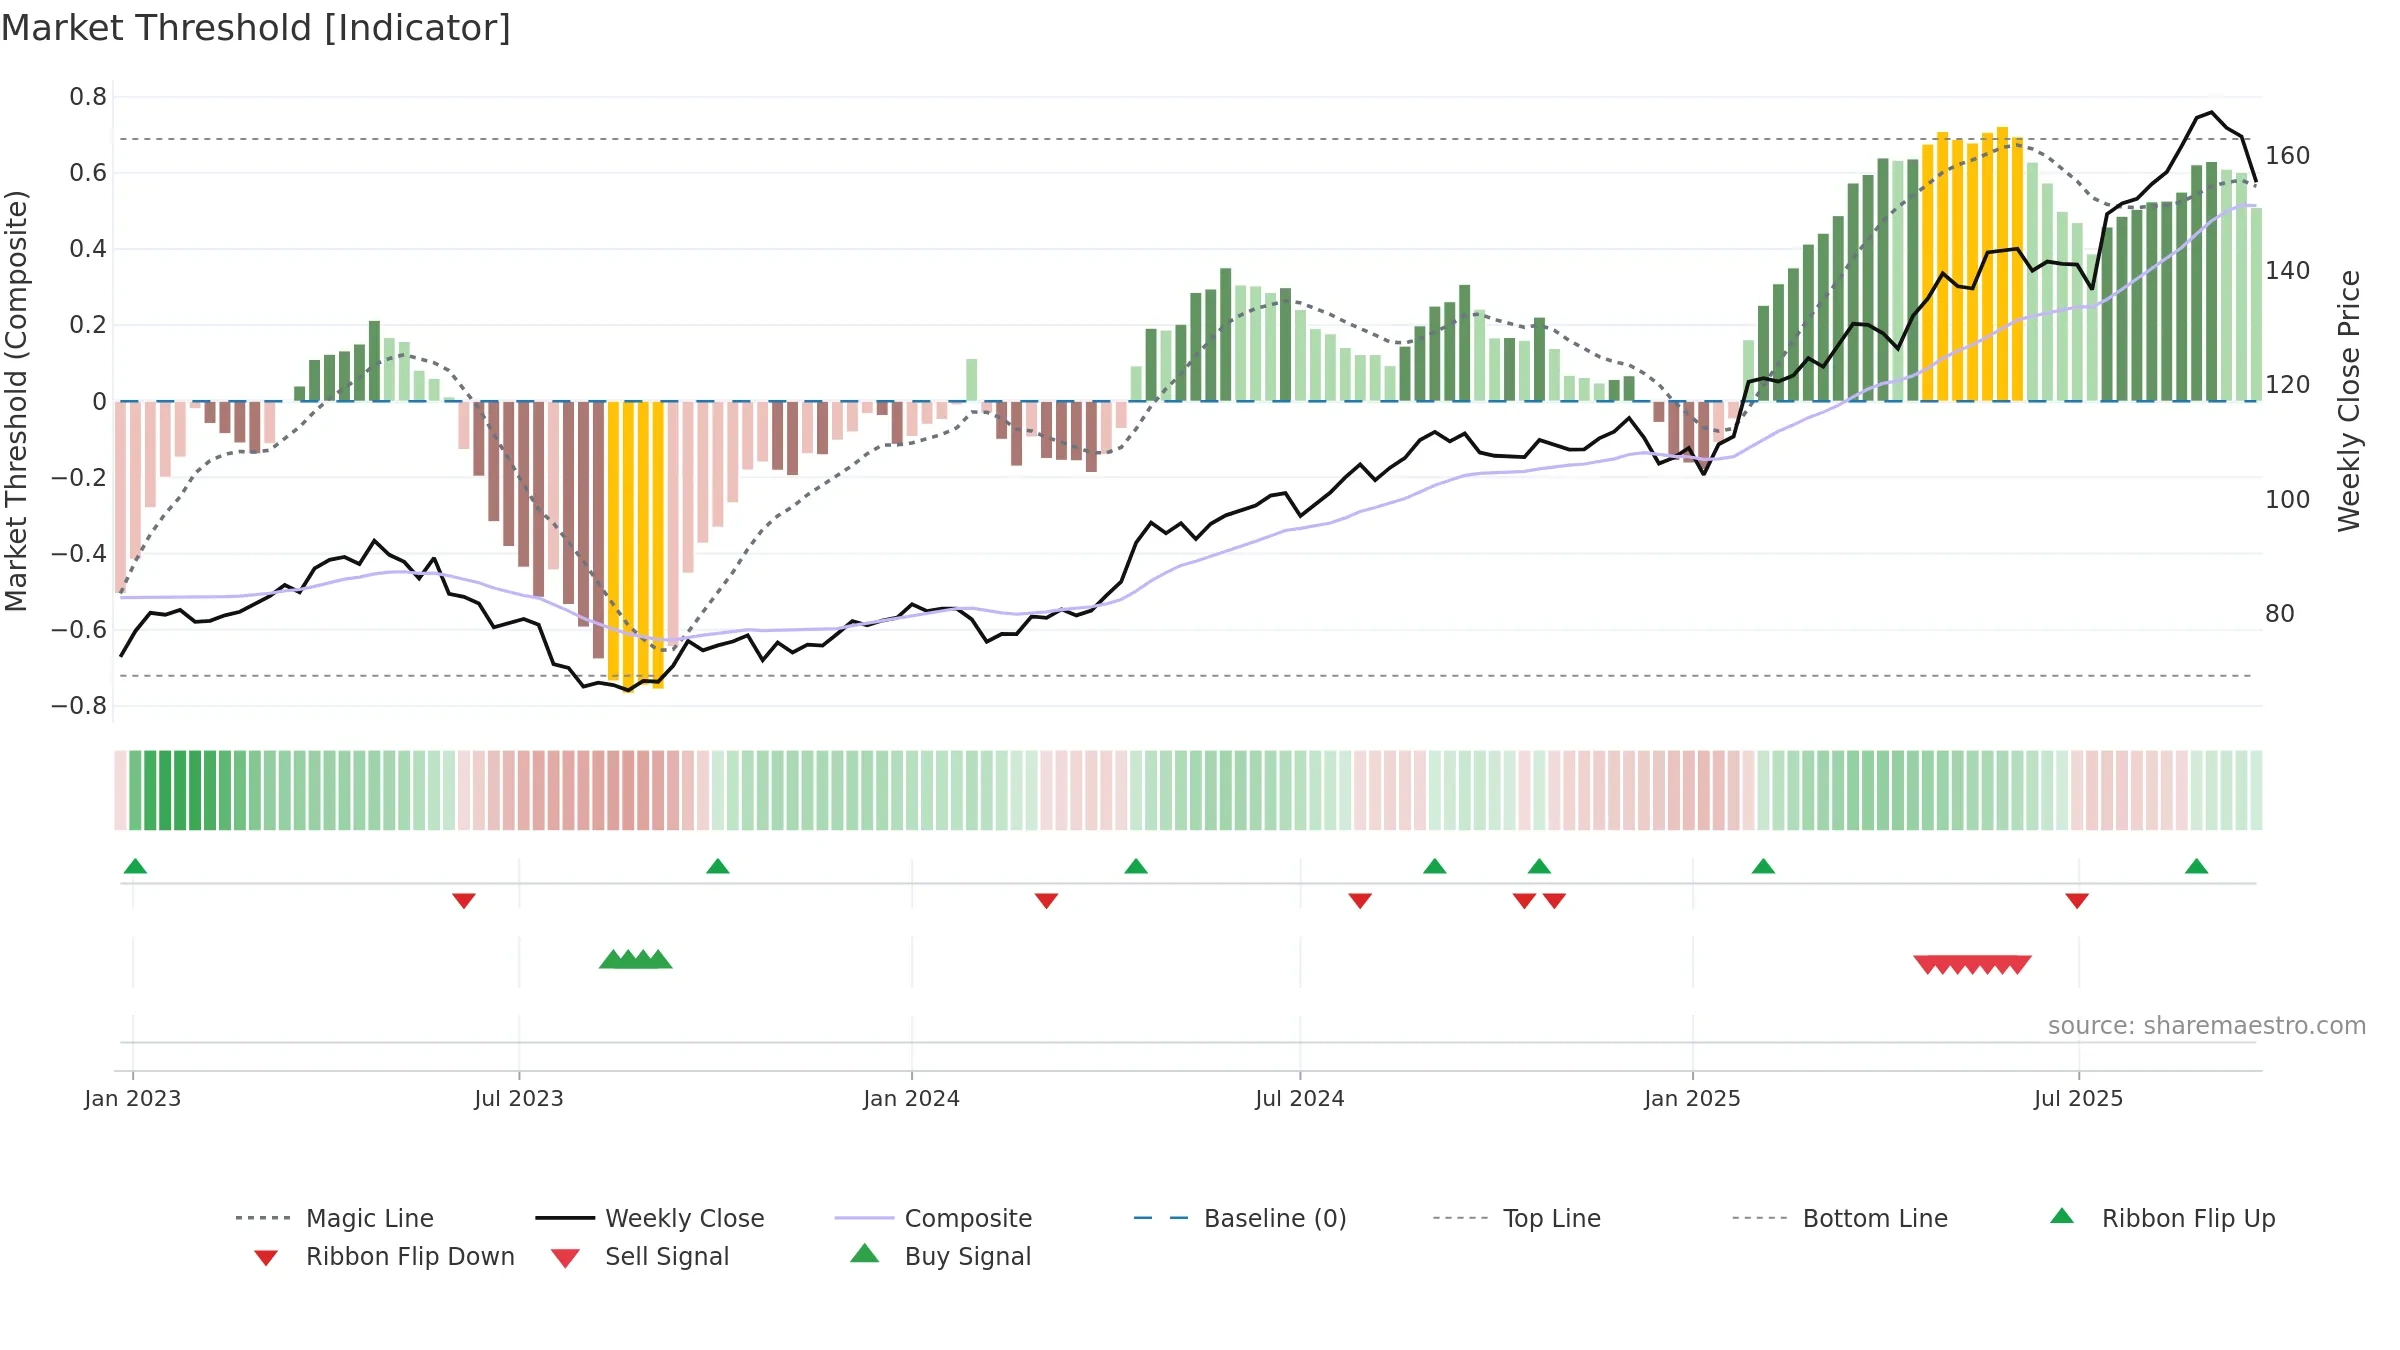
Task: Click the 160 right price axis label
Action: pos(2287,156)
